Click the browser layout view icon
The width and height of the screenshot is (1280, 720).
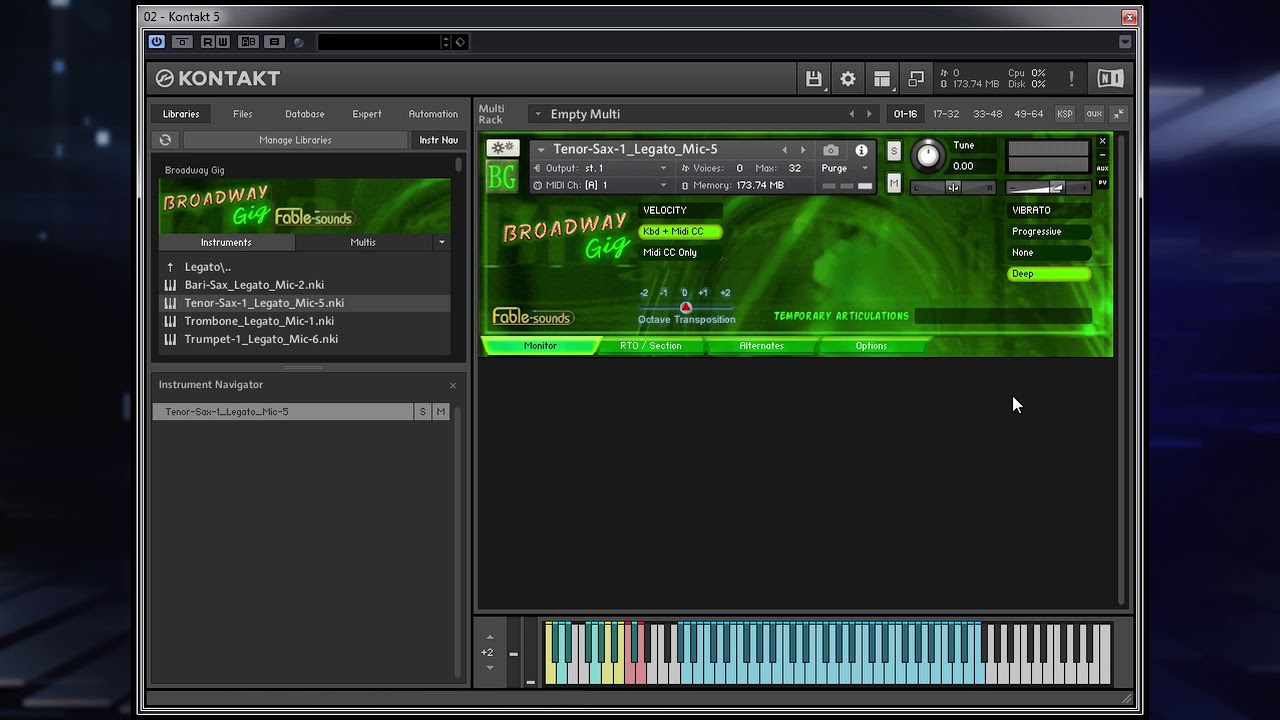click(x=882, y=79)
